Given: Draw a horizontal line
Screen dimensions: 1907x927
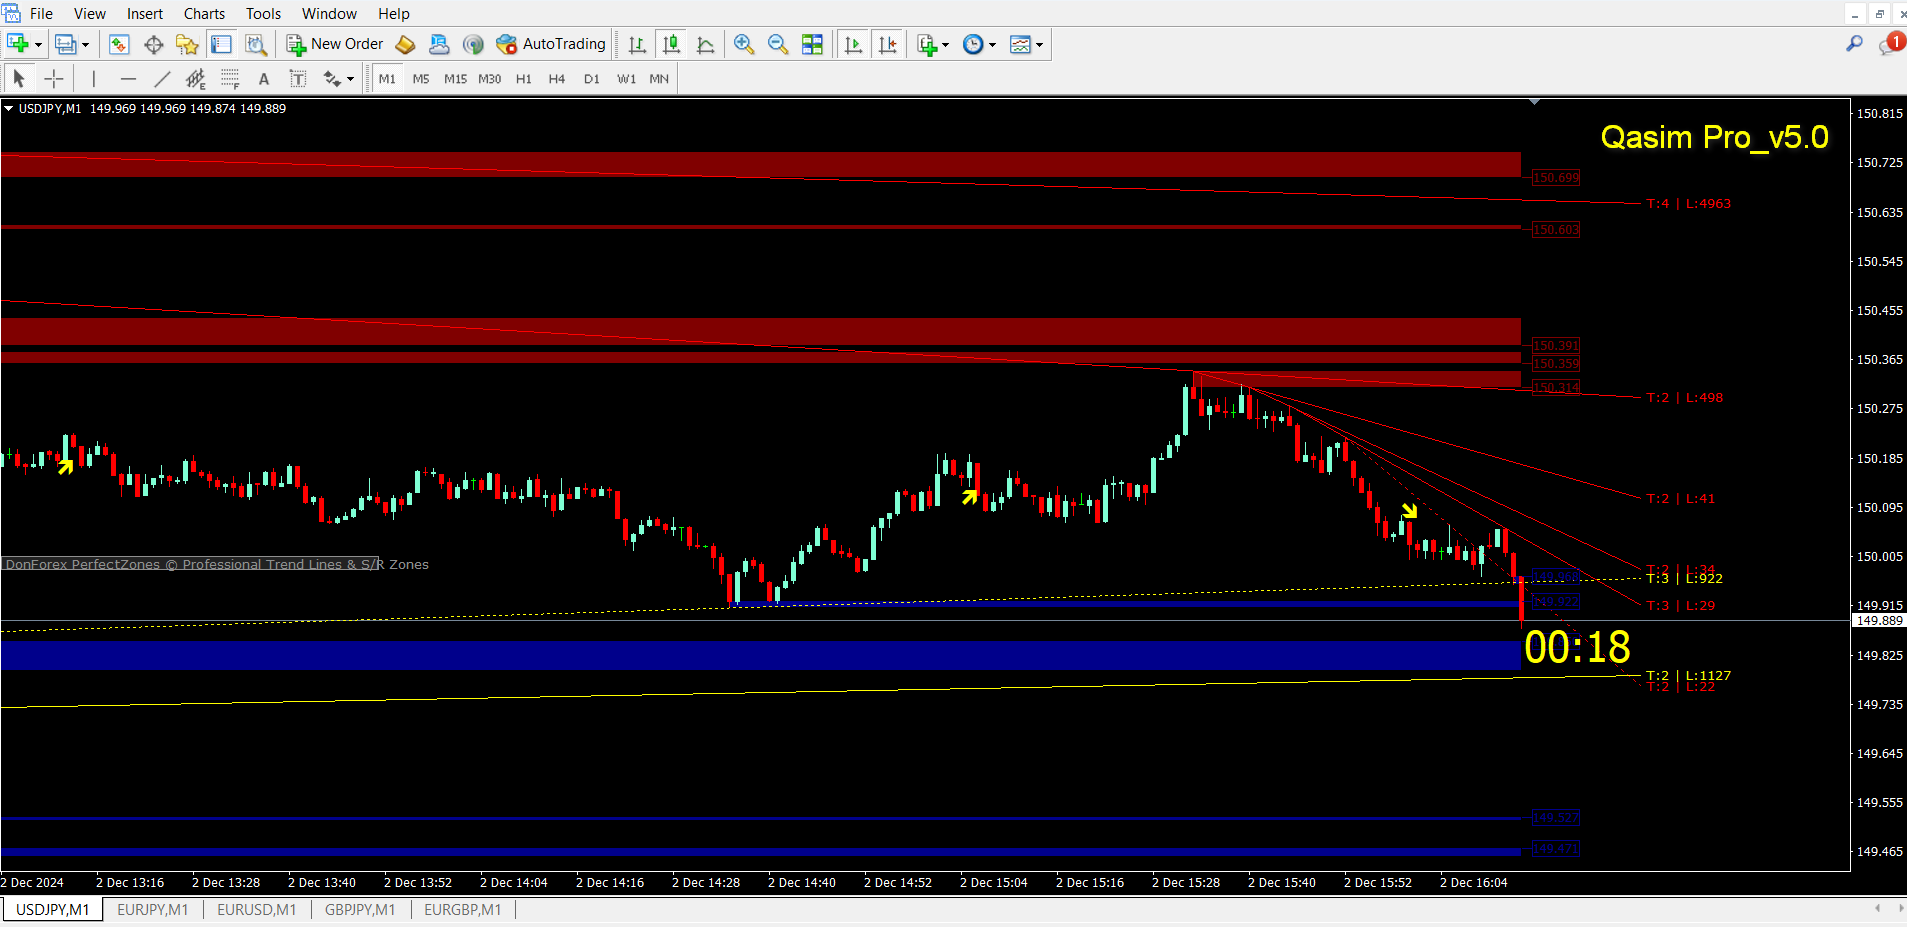Looking at the screenshot, I should click(x=127, y=78).
